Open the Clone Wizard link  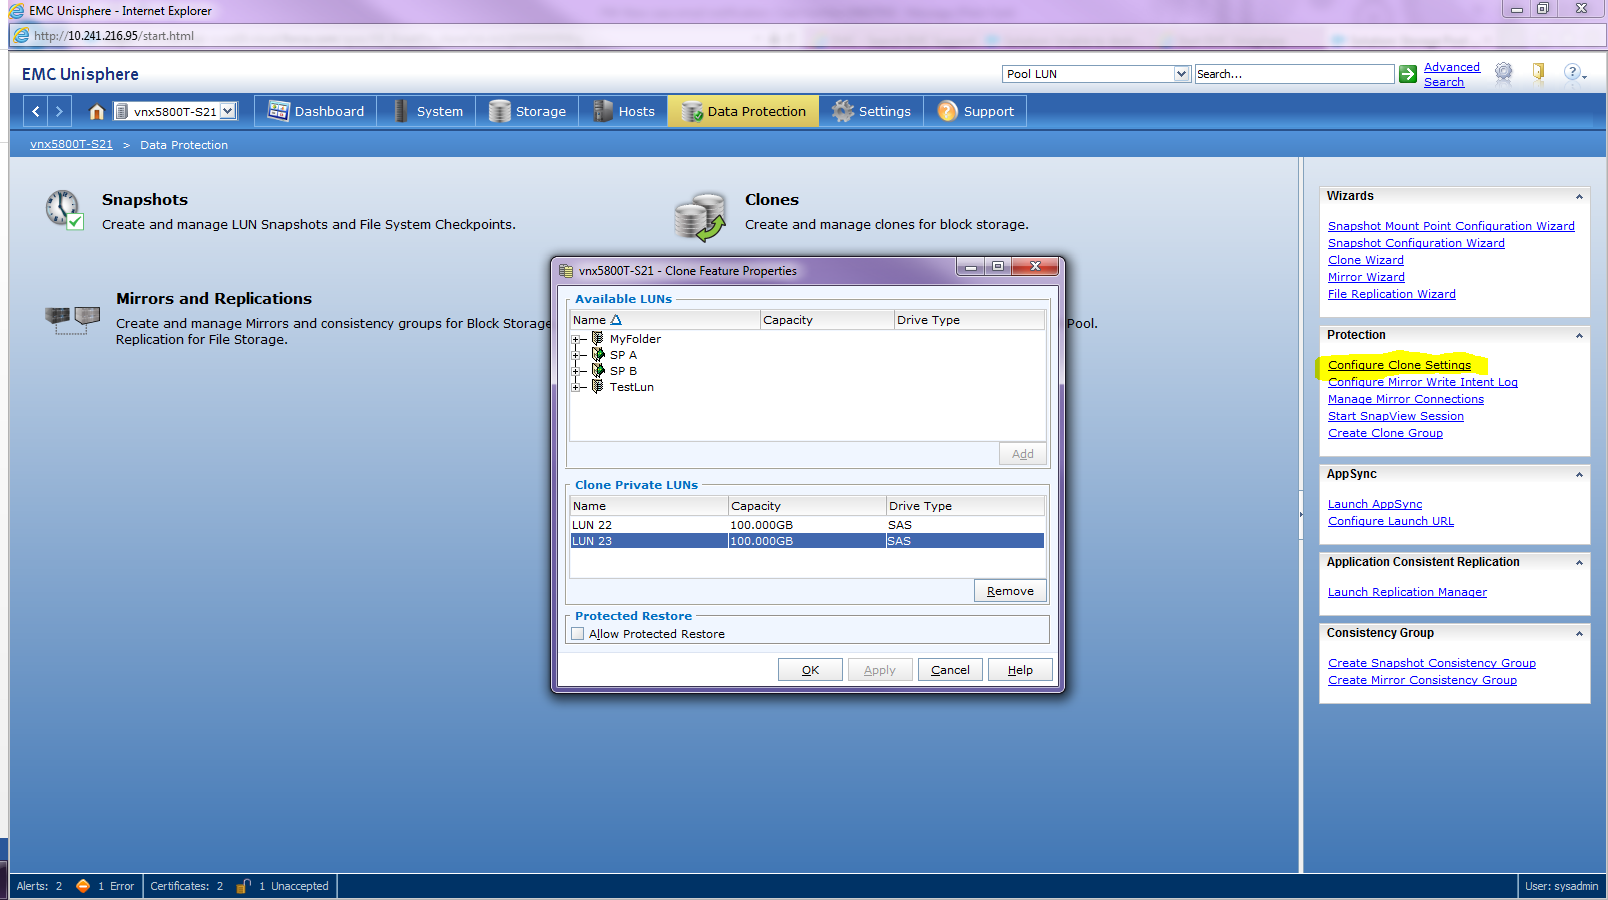click(1365, 259)
